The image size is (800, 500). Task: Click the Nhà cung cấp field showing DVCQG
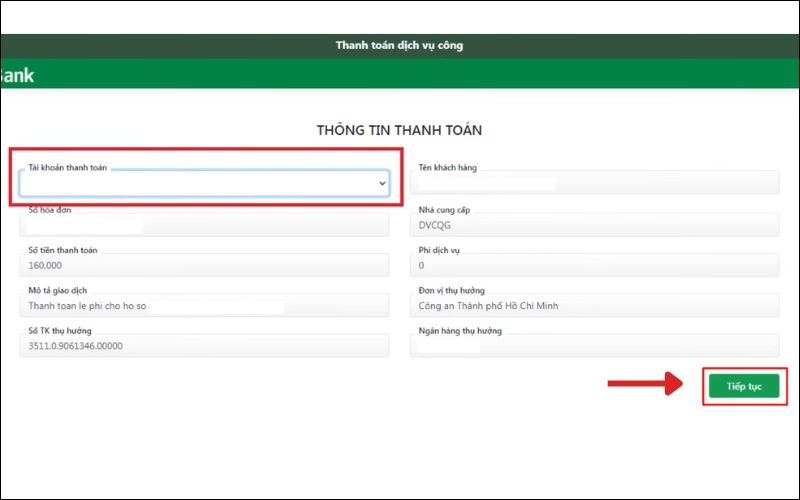594,225
